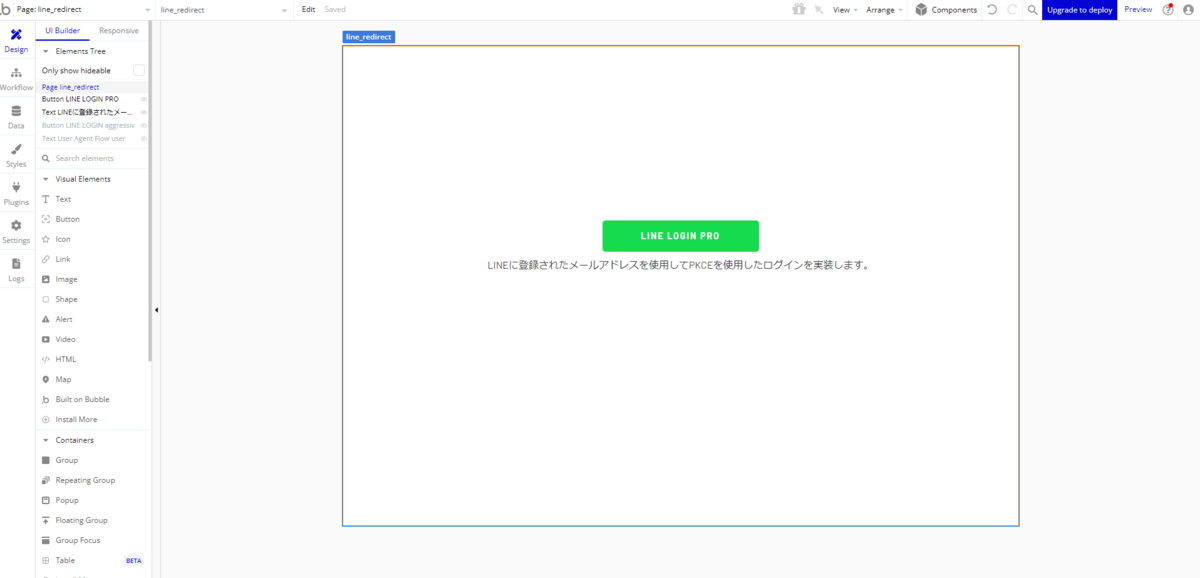Redo the last action
Screen dimensions: 1200x578
(x=1012, y=9)
